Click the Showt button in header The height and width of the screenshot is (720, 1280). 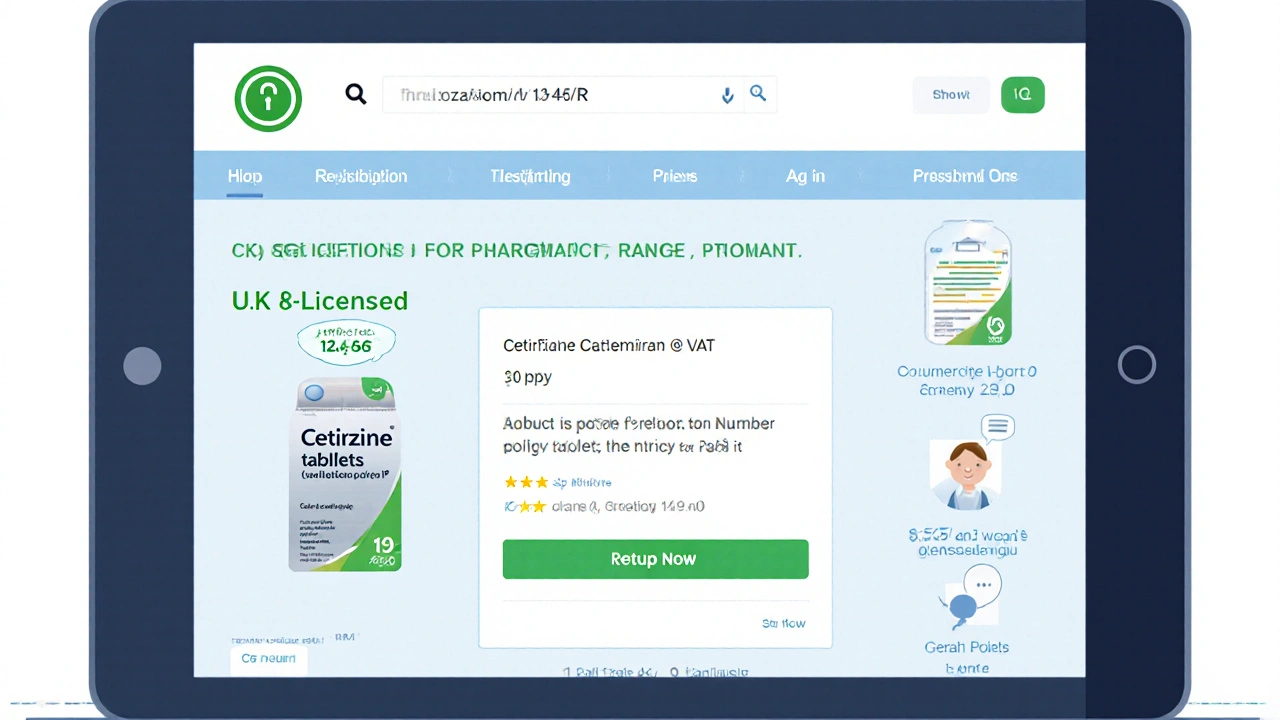951,94
